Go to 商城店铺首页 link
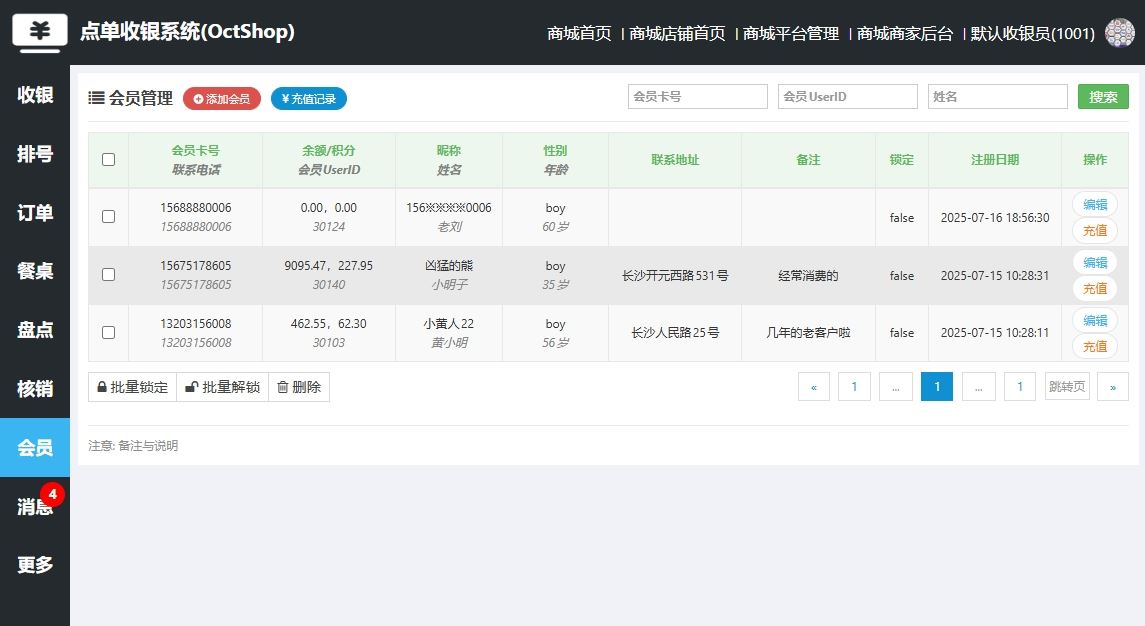Viewport: 1145px width, 626px height. (x=677, y=34)
